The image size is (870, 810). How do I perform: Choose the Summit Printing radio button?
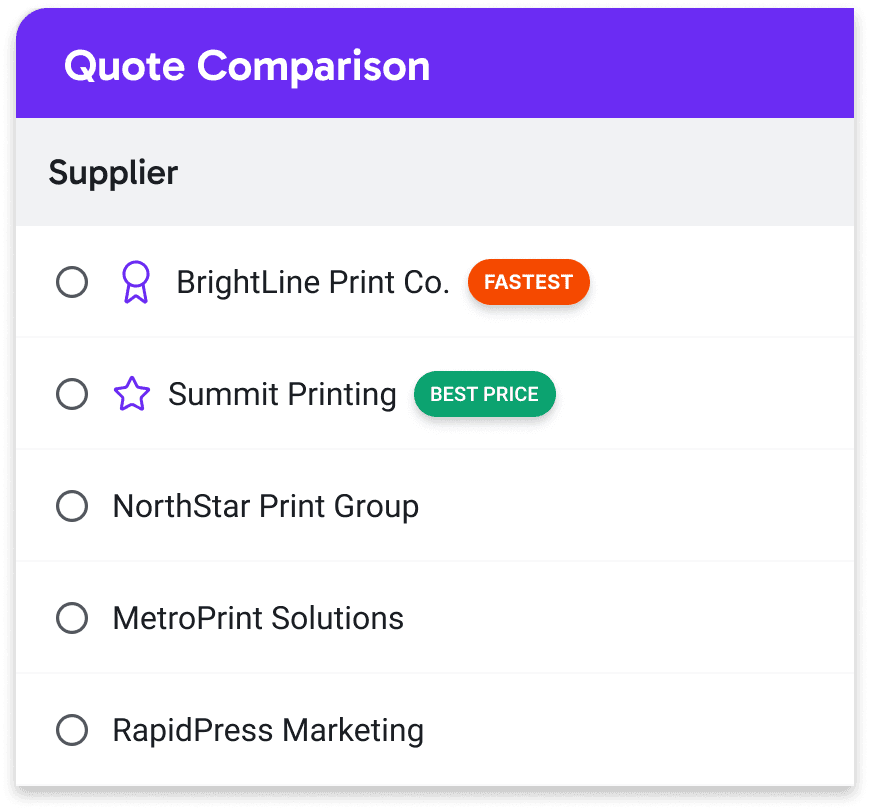click(72, 394)
